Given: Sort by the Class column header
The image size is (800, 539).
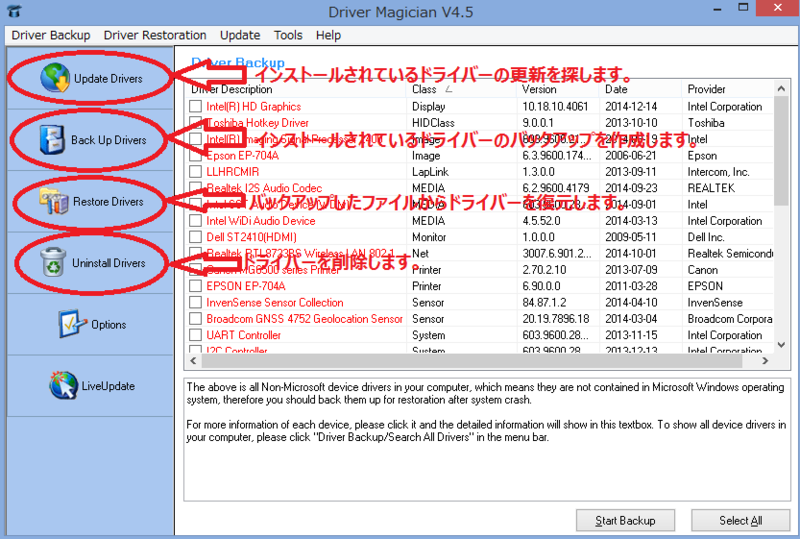Looking at the screenshot, I should click(x=461, y=89).
